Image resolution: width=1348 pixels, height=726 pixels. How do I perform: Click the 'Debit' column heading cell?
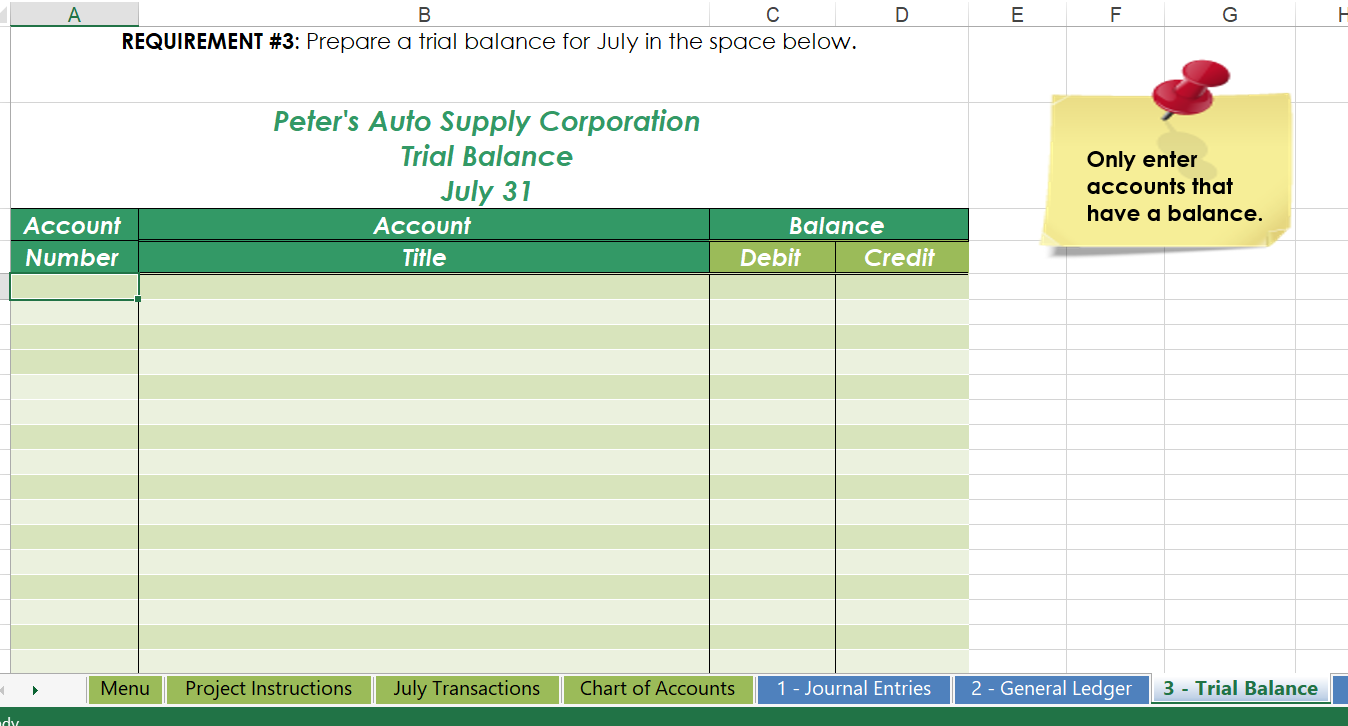coord(772,257)
